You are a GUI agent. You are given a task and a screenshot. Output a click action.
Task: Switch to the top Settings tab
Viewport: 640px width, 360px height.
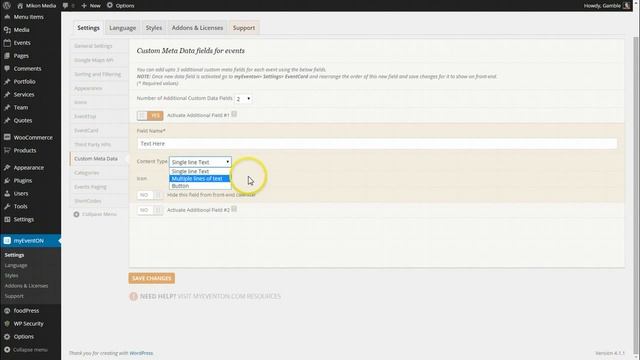[x=88, y=28]
